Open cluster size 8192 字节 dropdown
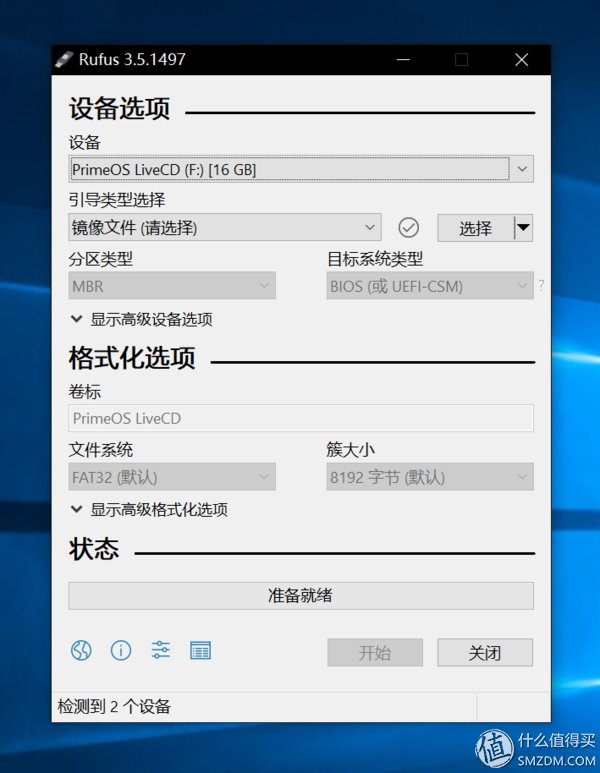 tap(430, 477)
